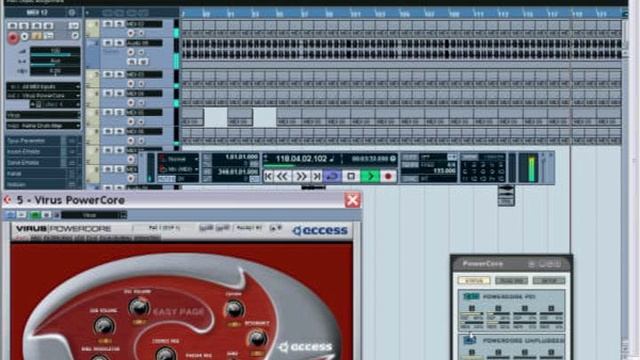Go to the project start with the transport button
This screenshot has height=360, width=640.
click(268, 176)
